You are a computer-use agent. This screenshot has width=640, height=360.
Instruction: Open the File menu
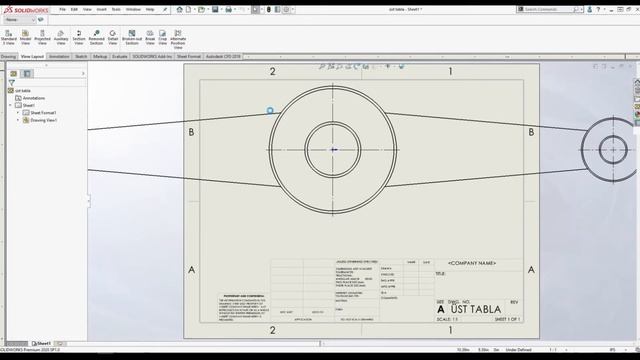click(62, 9)
